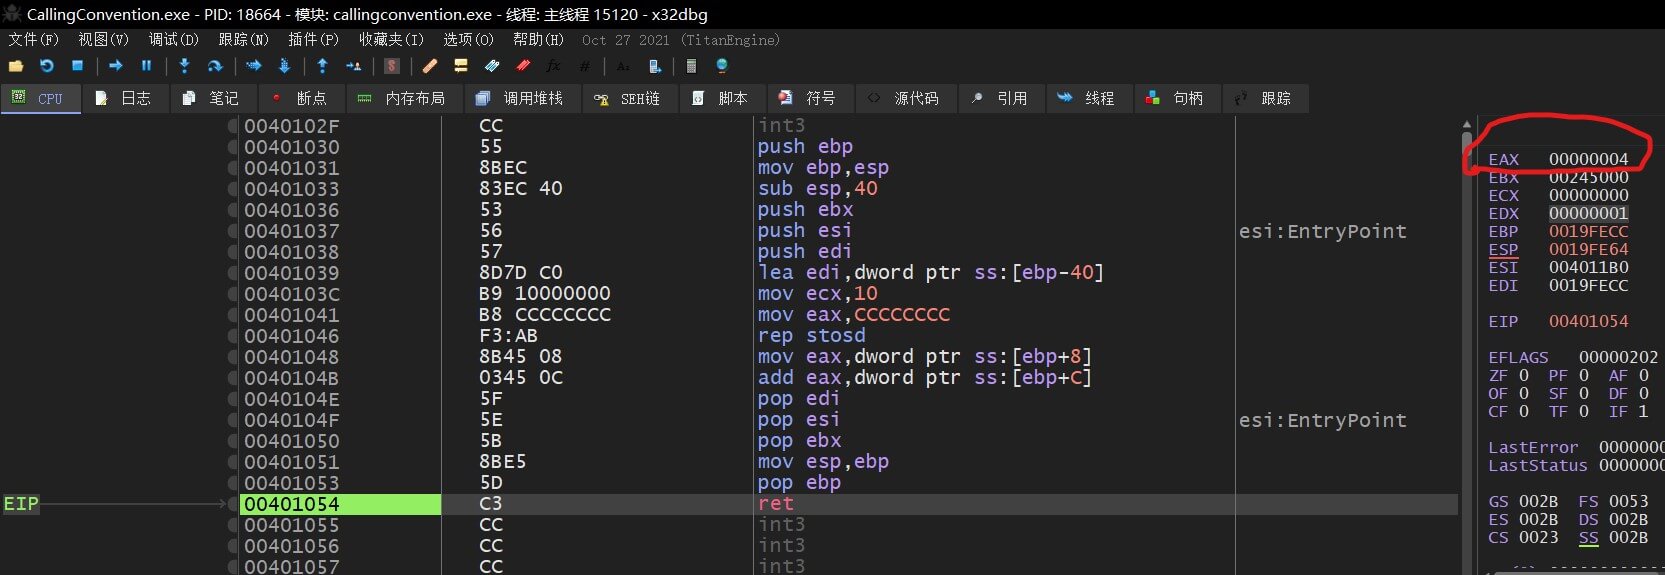The width and height of the screenshot is (1665, 575).
Task: Select the sub esp,40 instruction
Action: click(x=817, y=189)
